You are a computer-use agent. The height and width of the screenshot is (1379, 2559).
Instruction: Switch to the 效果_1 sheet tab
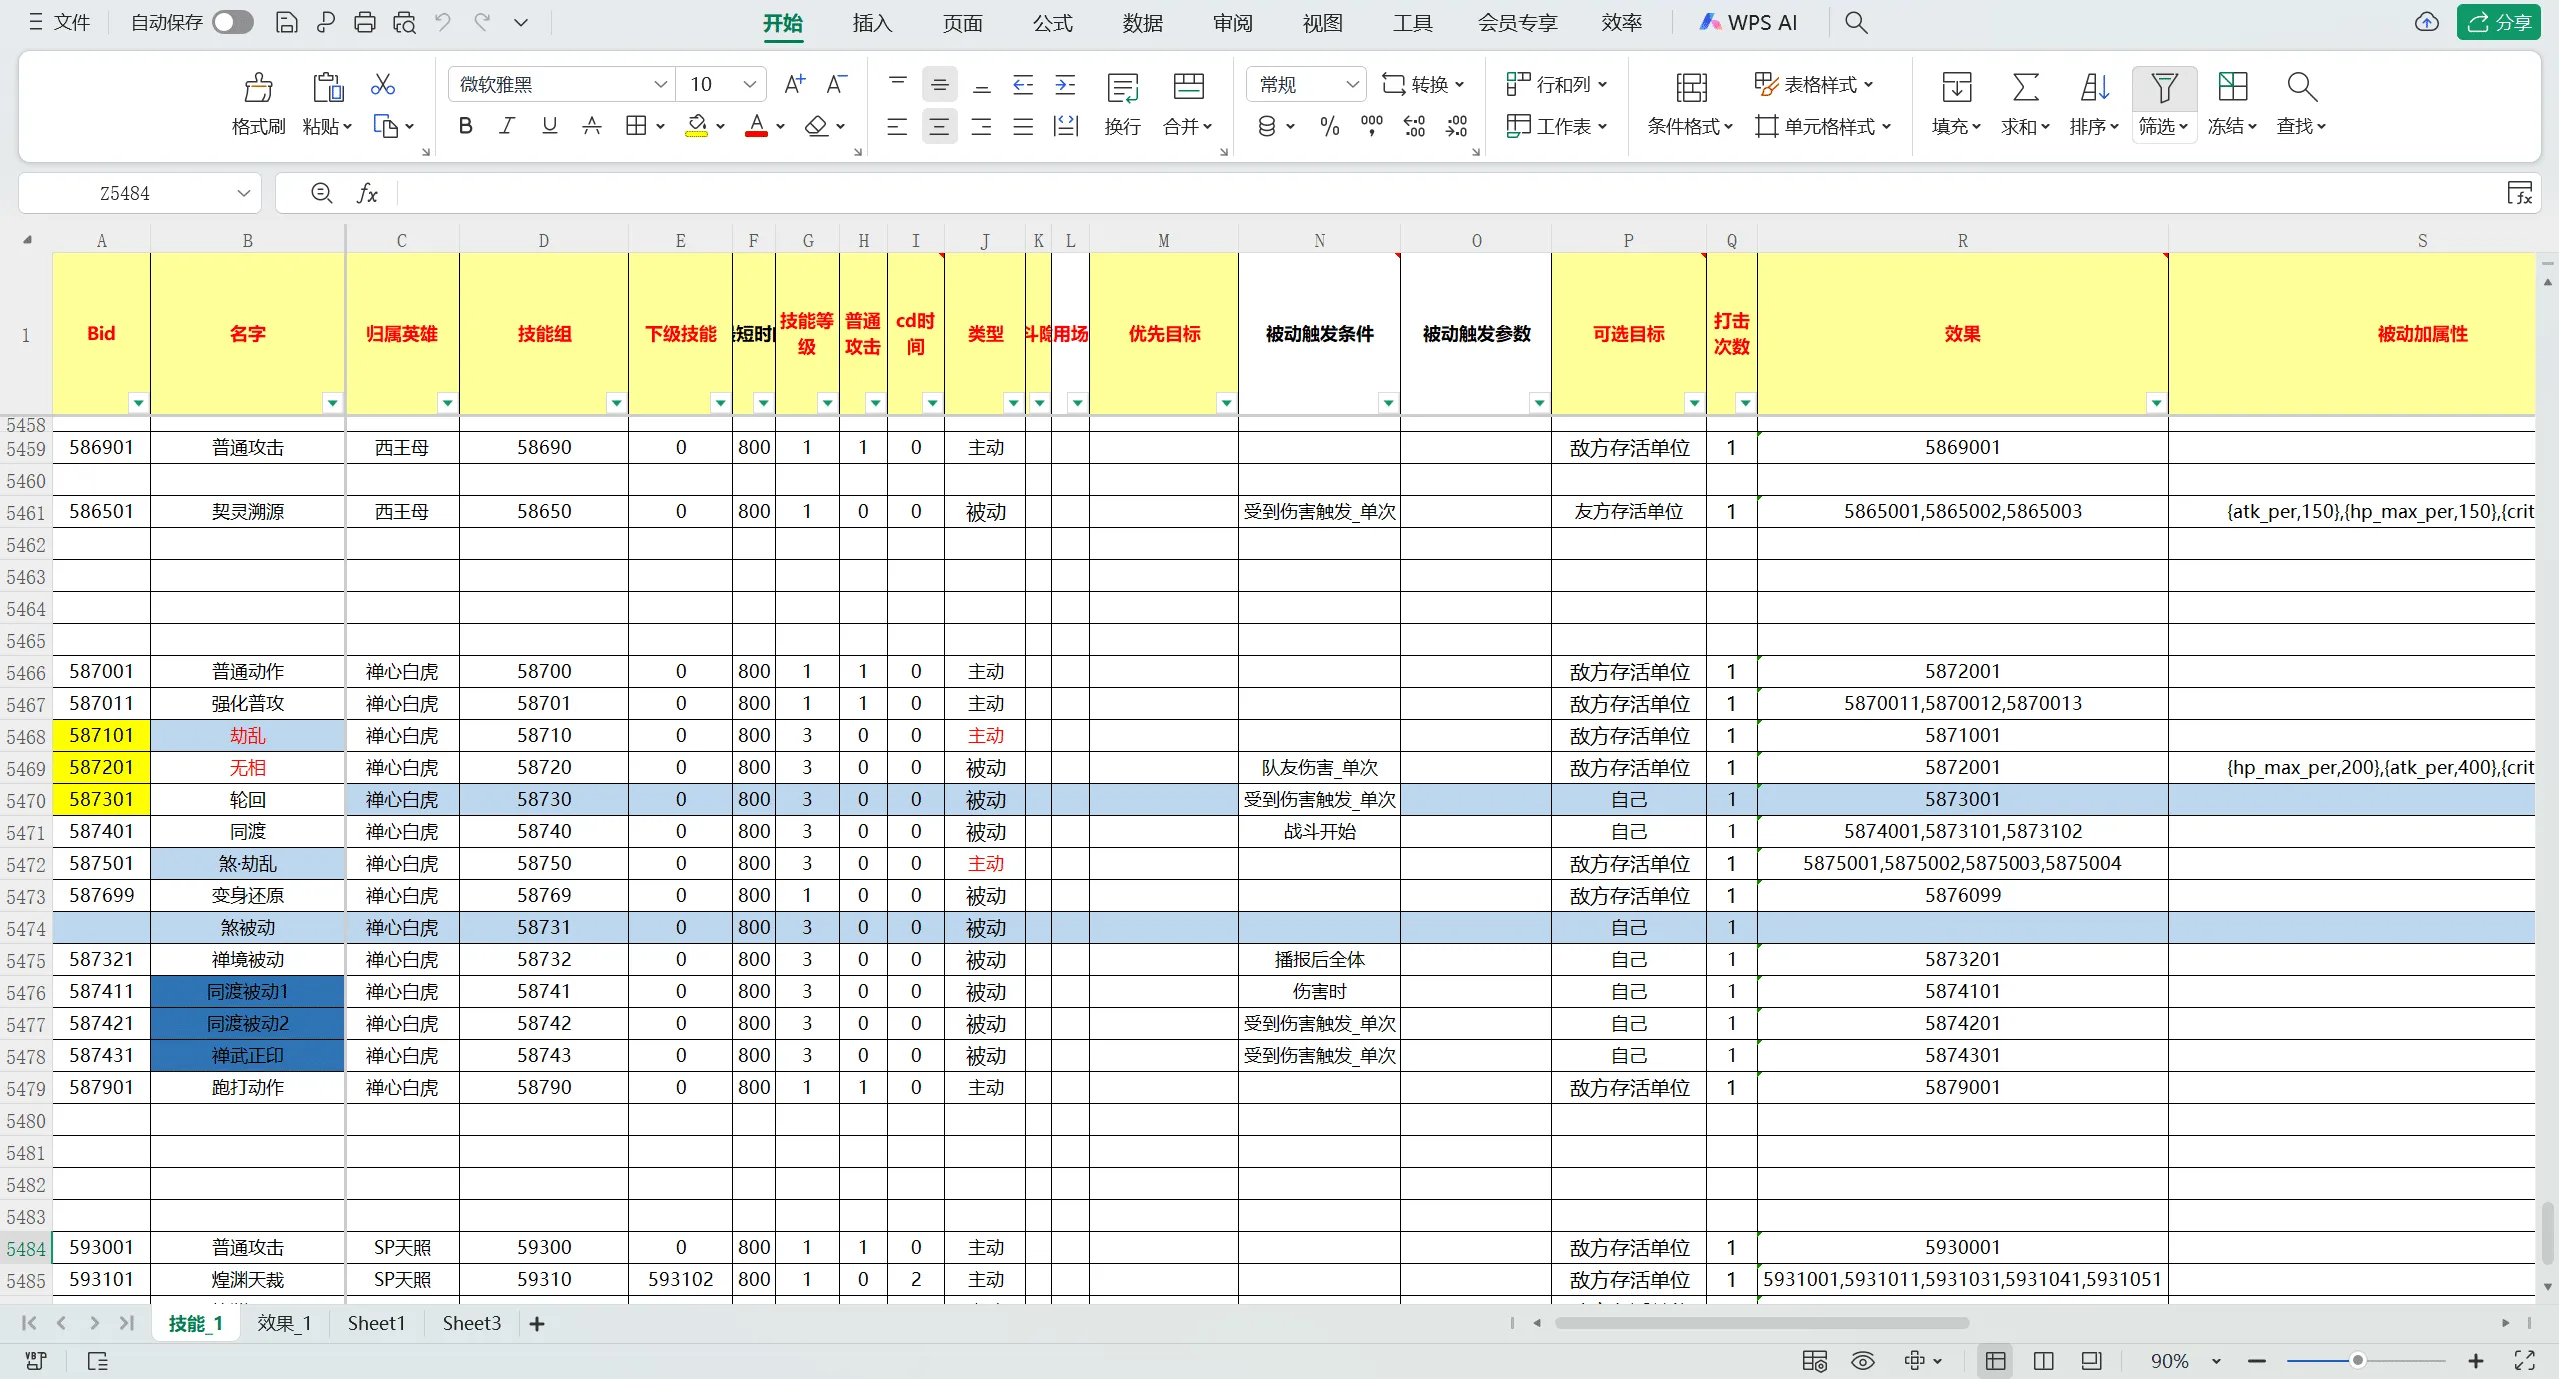(284, 1323)
